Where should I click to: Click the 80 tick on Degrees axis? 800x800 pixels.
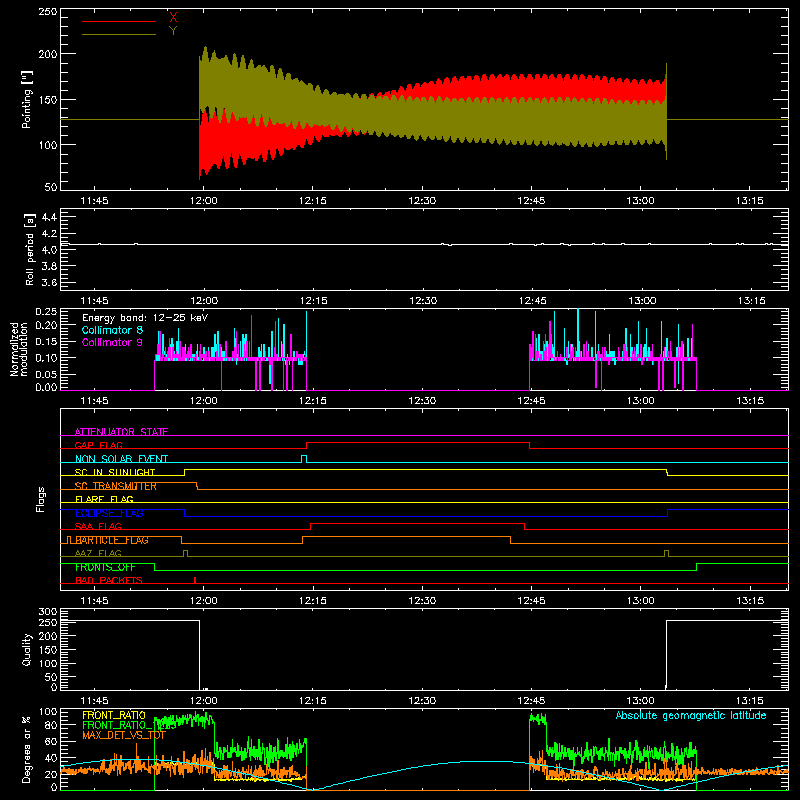[51, 725]
